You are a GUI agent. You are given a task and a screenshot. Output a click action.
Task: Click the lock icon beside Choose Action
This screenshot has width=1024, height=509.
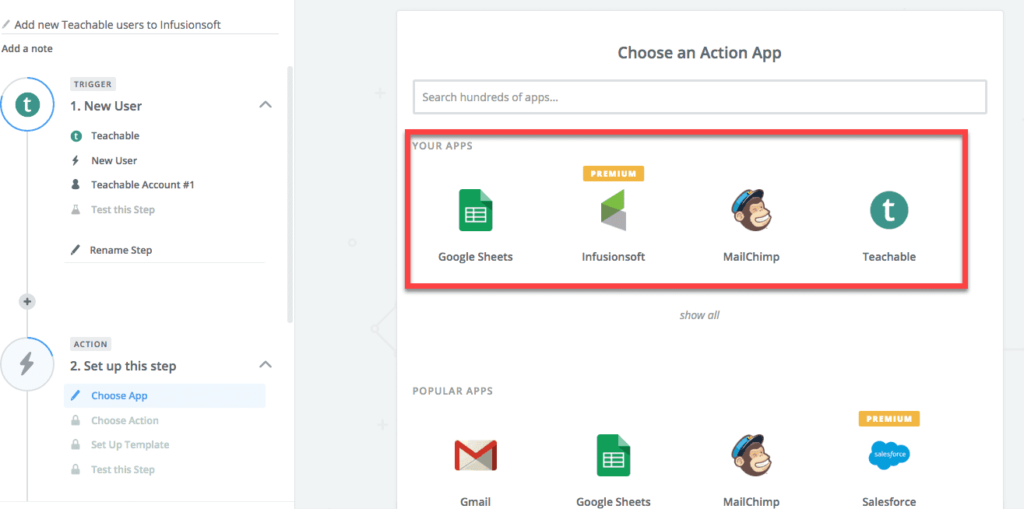click(76, 420)
